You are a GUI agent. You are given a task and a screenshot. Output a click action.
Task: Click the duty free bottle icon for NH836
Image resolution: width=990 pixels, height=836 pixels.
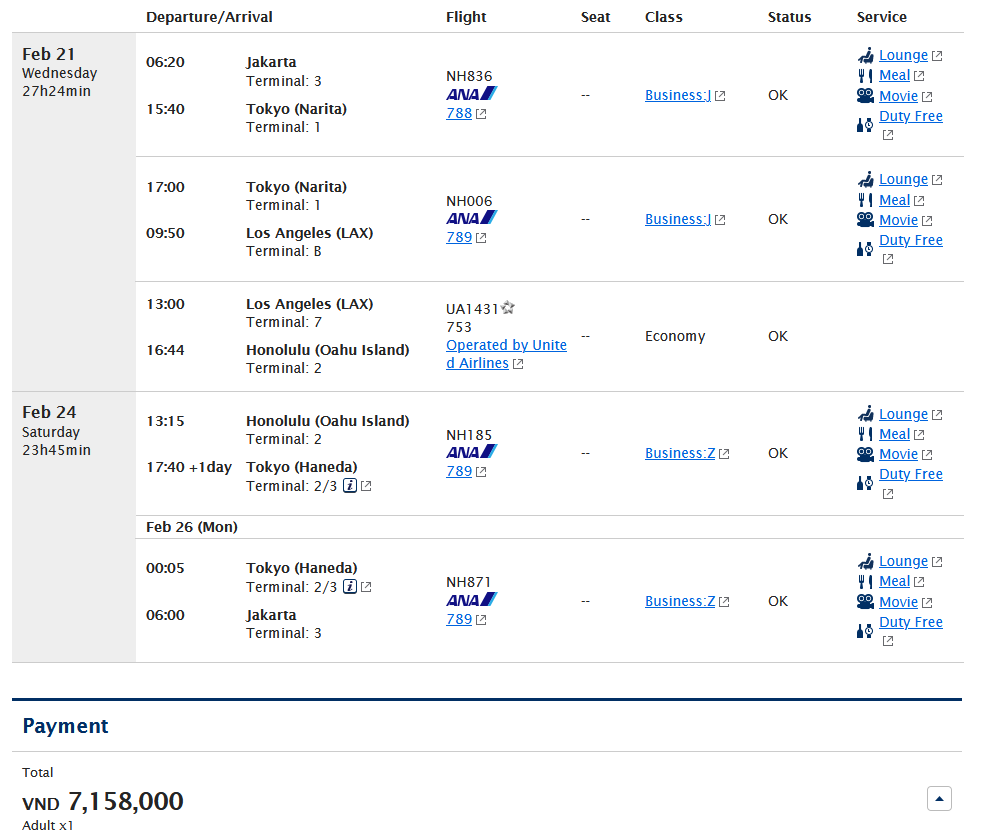[865, 125]
